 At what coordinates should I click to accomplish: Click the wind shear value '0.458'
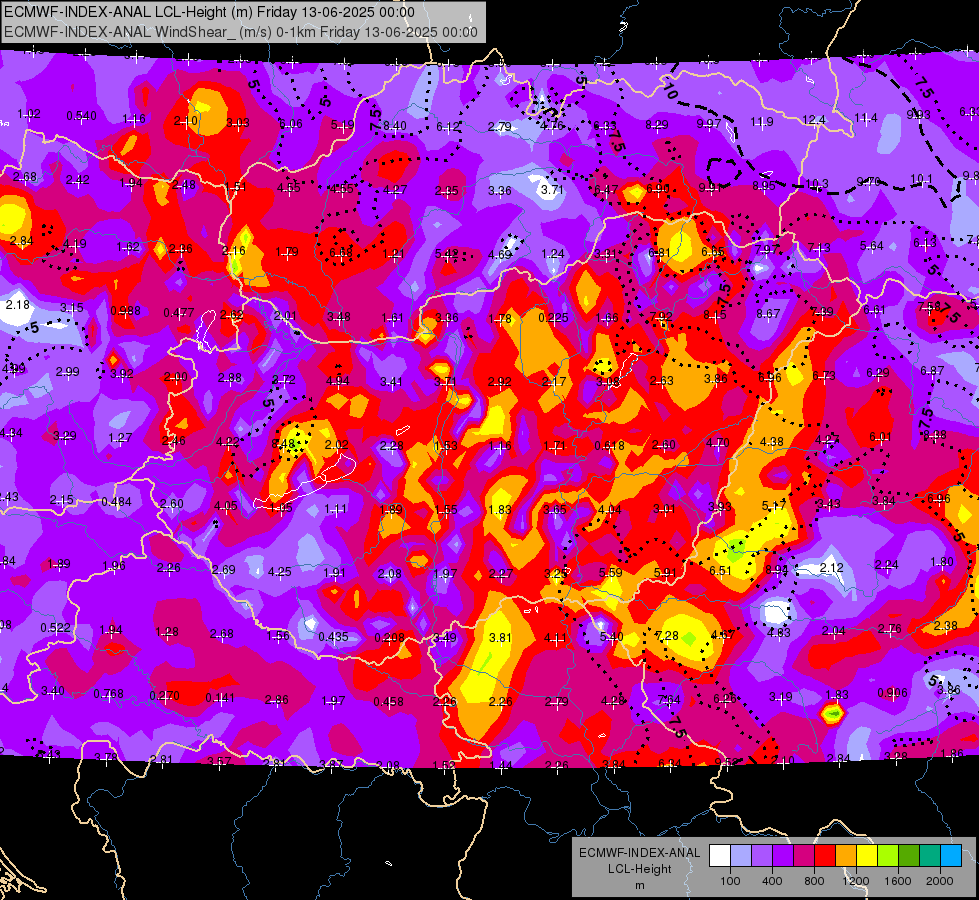[388, 702]
